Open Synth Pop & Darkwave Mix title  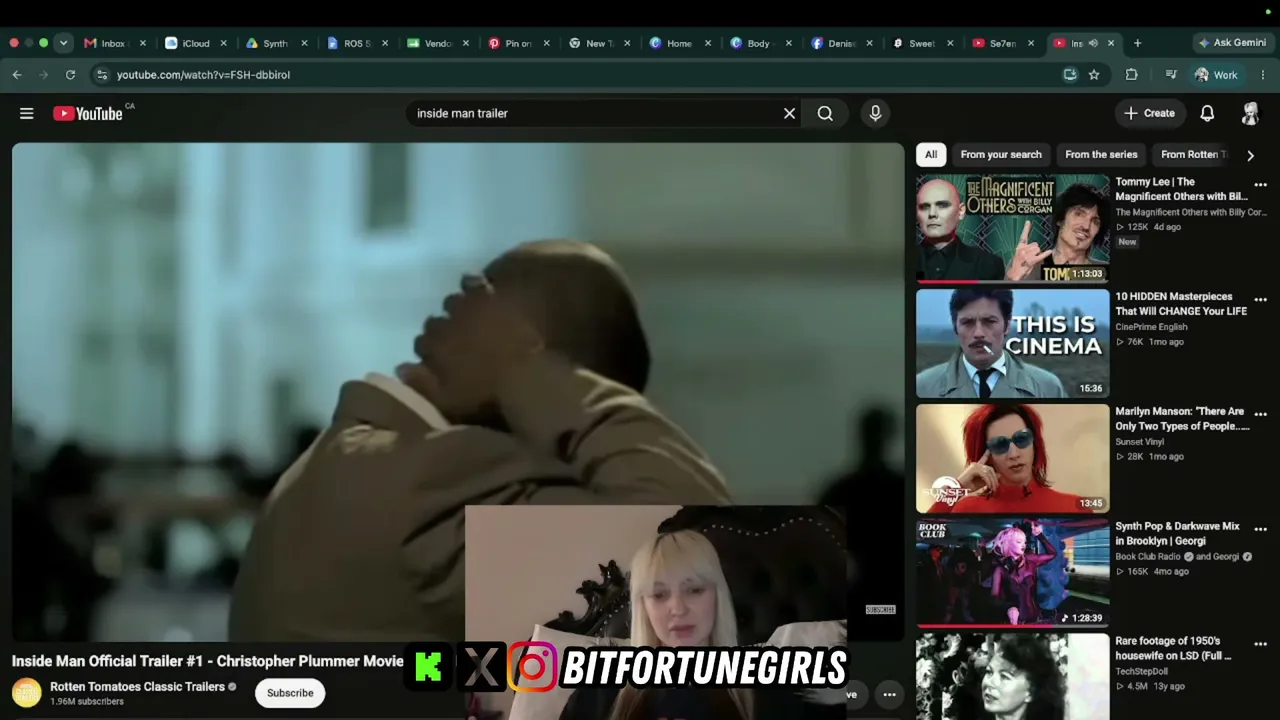pyautogui.click(x=1178, y=534)
